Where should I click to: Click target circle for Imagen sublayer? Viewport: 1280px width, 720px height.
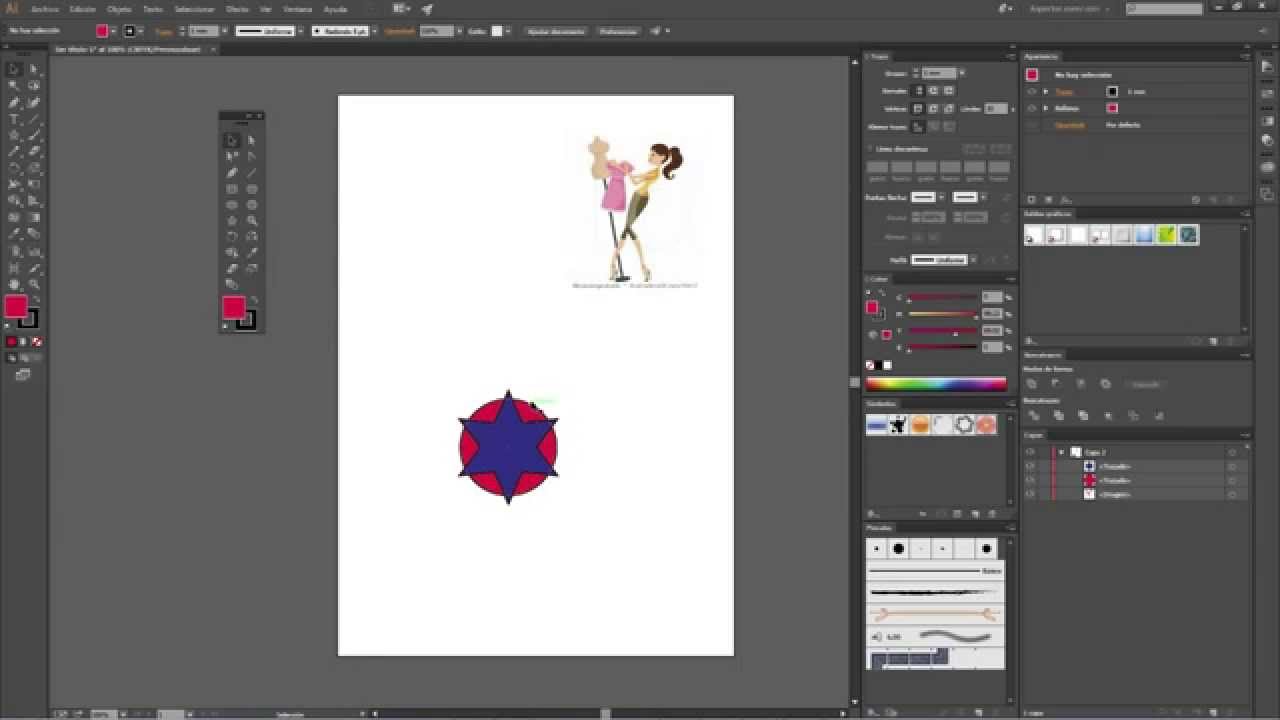tap(1232, 494)
